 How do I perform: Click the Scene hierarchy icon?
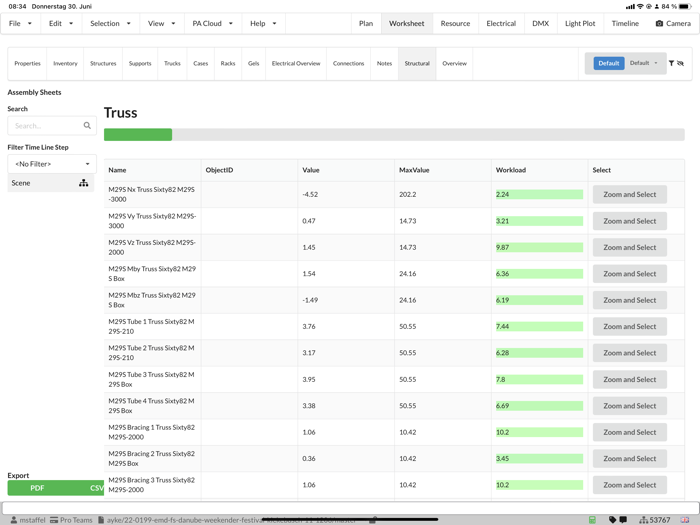[x=83, y=183]
